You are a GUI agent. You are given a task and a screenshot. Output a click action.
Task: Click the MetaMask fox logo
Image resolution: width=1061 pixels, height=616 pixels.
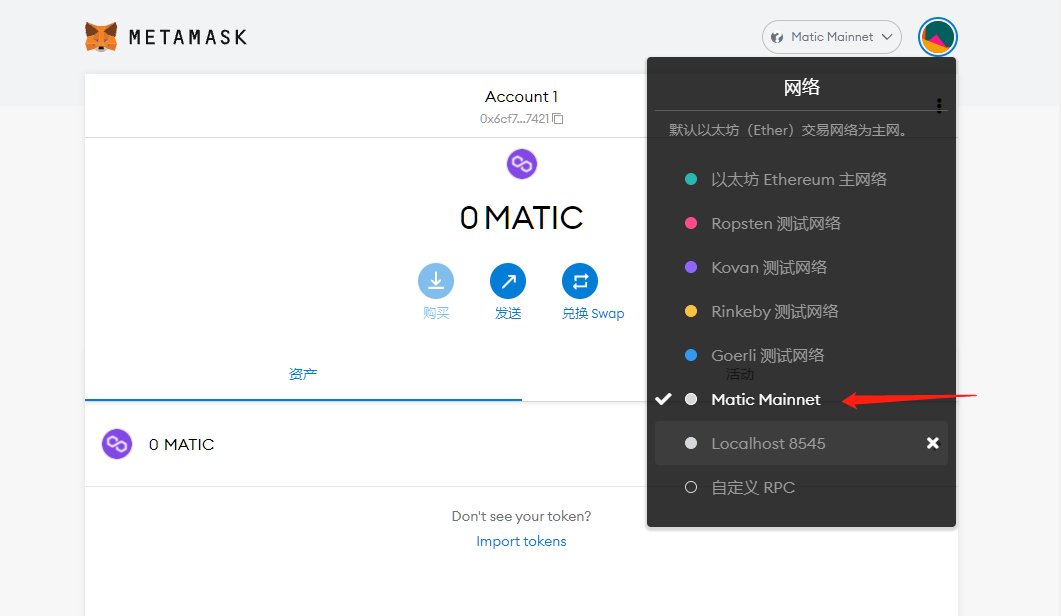[101, 37]
